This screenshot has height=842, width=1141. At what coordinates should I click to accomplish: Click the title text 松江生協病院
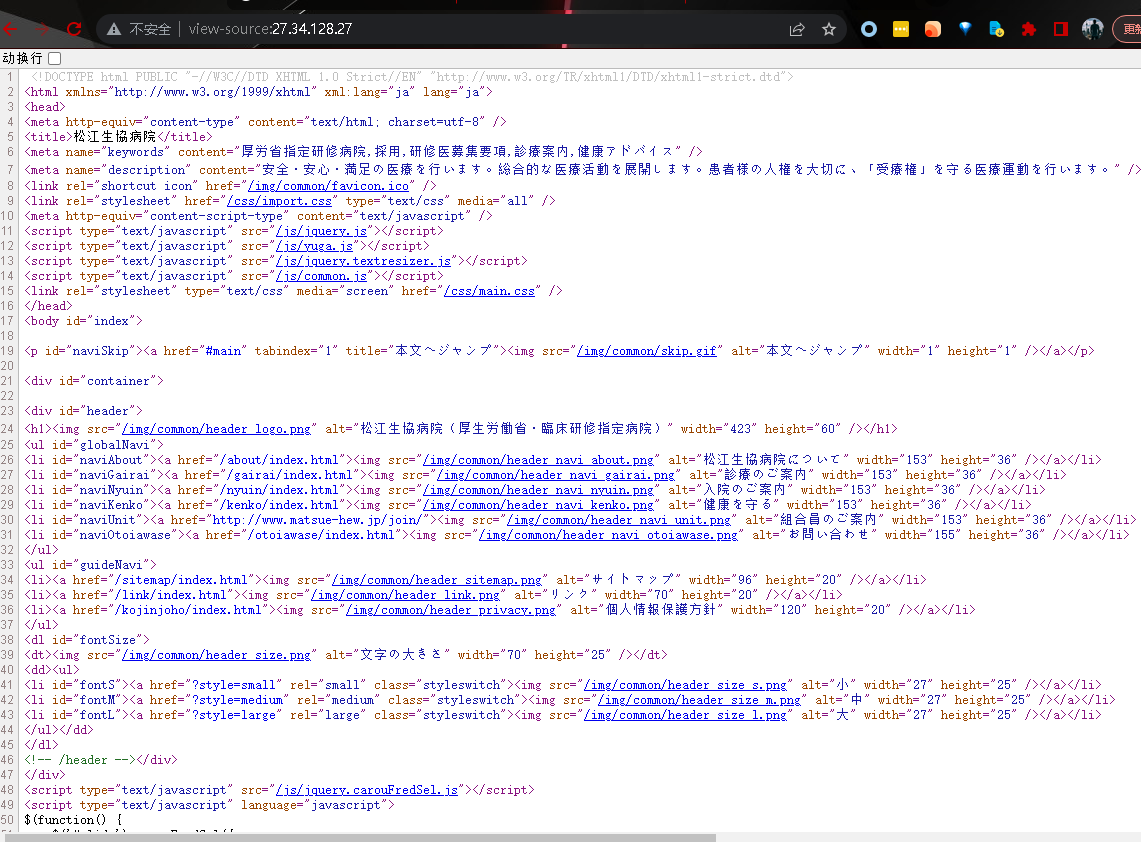pos(114,136)
